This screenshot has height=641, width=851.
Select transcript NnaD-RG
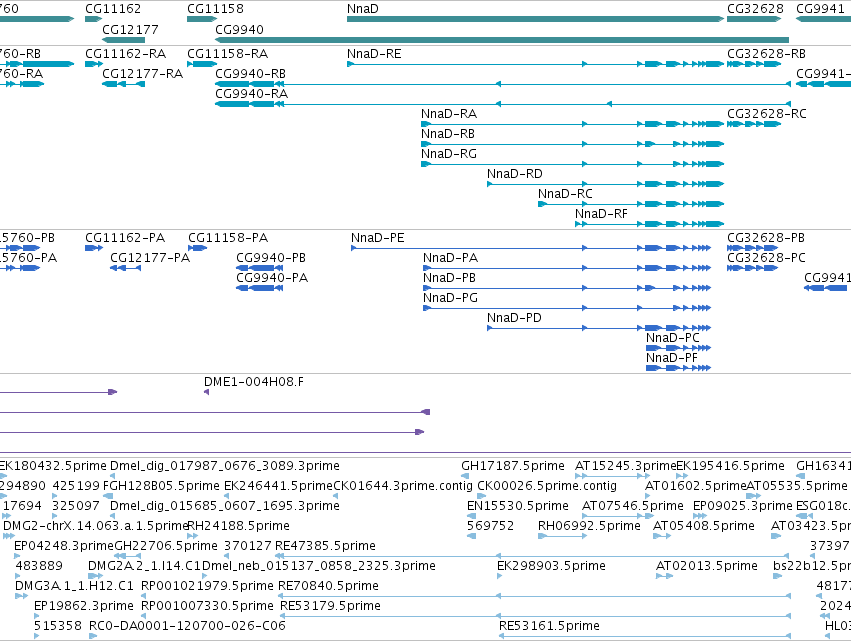pyautogui.click(x=449, y=154)
